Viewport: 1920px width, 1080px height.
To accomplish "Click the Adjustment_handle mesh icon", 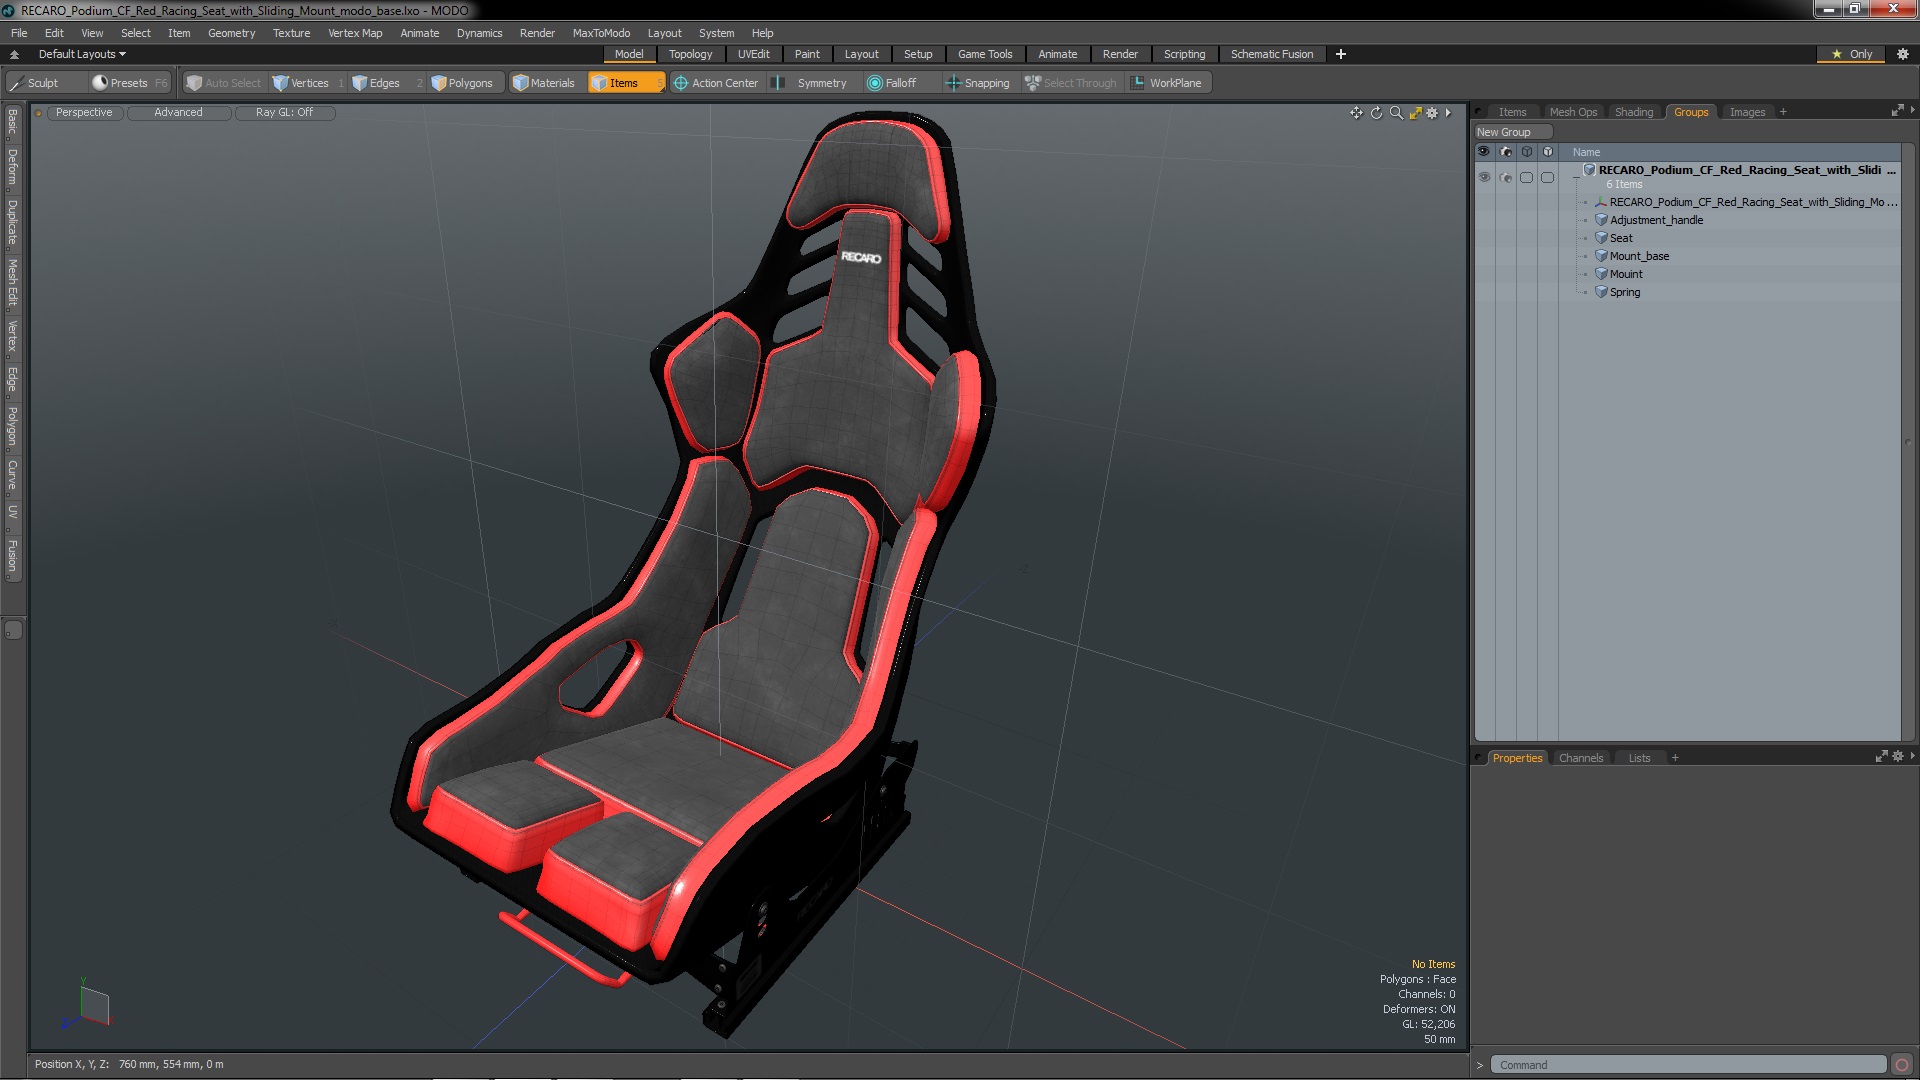I will (x=1601, y=220).
